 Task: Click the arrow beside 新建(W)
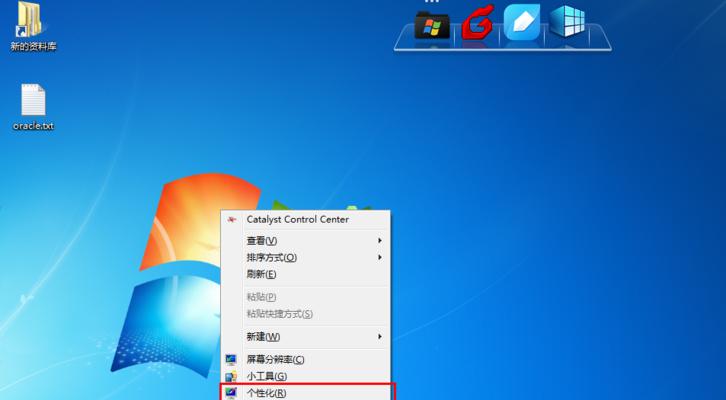[x=380, y=337]
